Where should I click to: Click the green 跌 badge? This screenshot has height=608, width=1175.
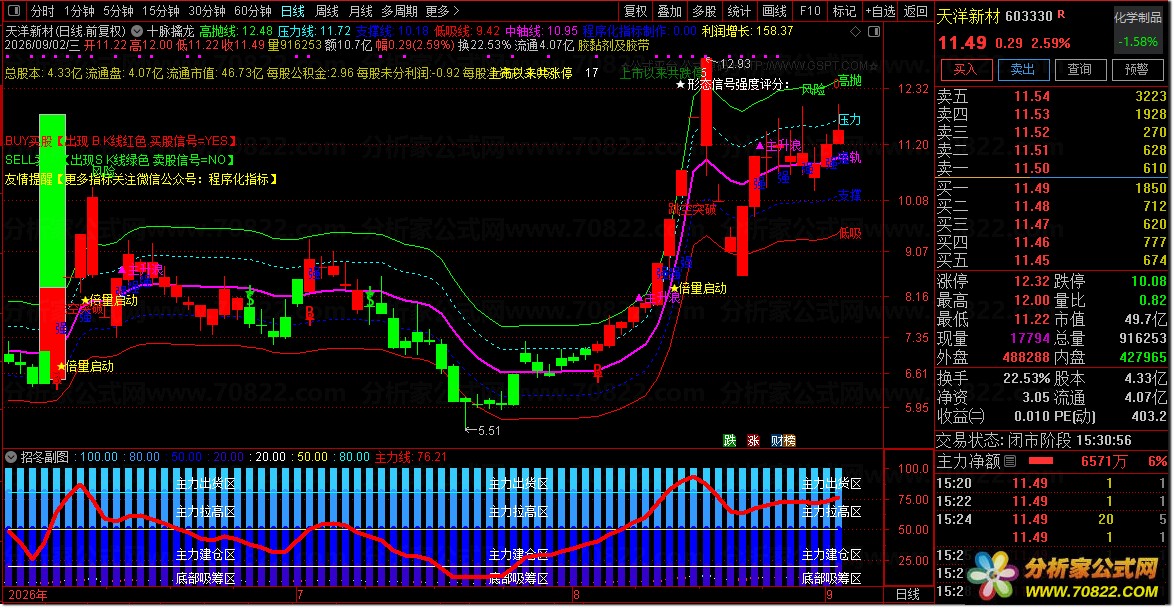point(729,441)
